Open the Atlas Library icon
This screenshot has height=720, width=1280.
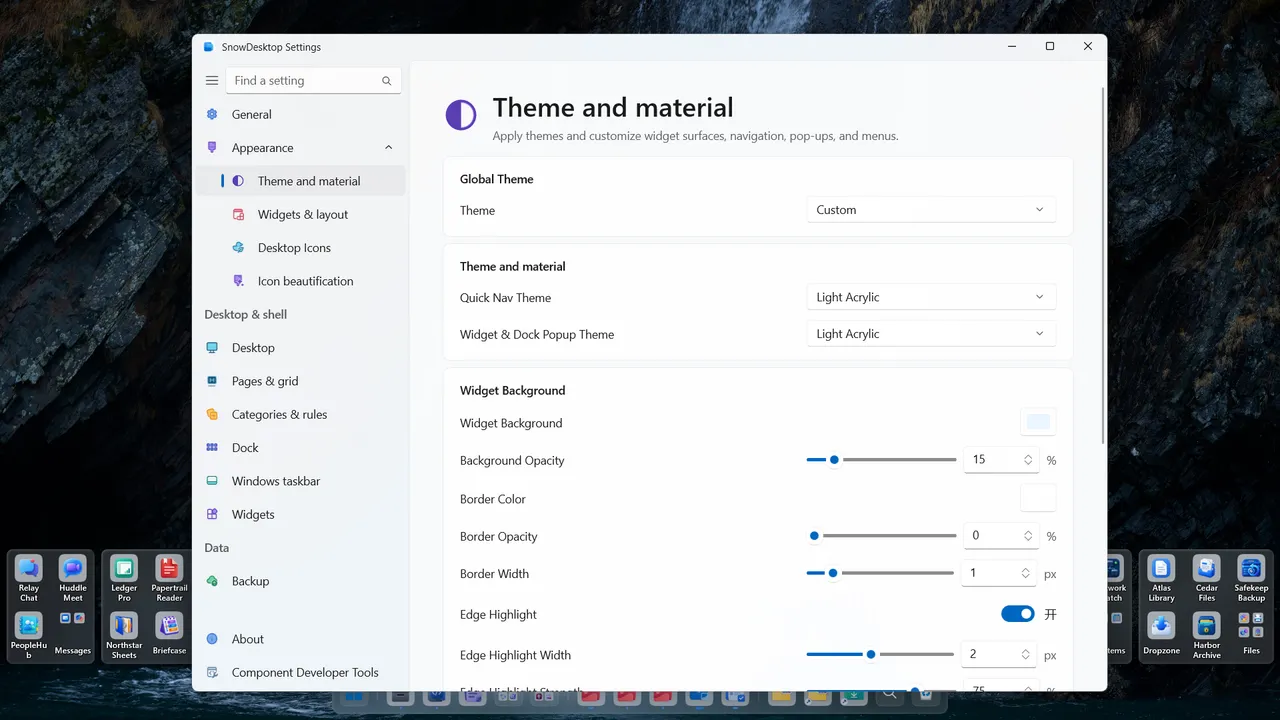click(1161, 579)
